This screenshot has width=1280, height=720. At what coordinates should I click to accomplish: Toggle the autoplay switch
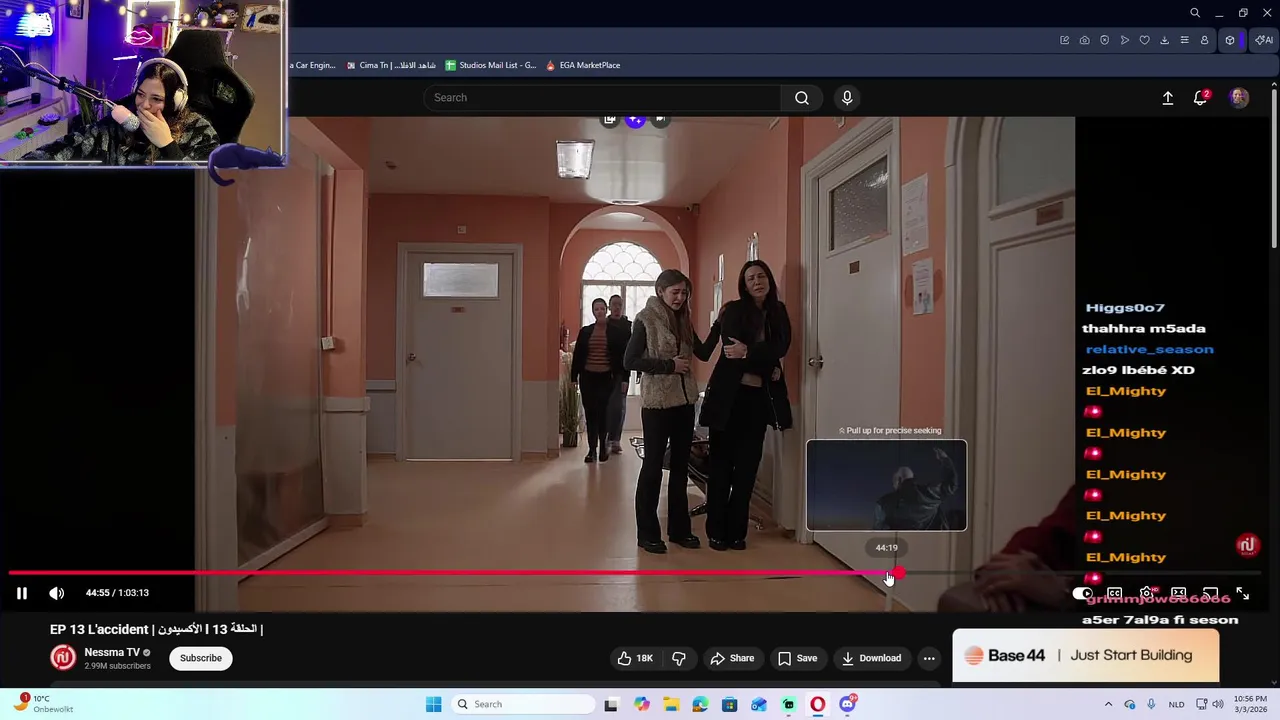[x=1083, y=593]
